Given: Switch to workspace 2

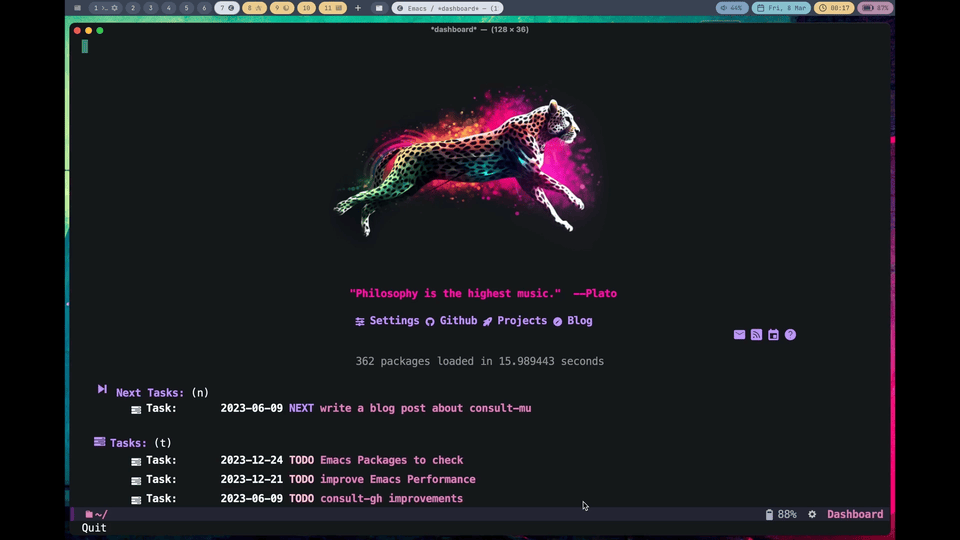Looking at the screenshot, I should click(x=133, y=8).
